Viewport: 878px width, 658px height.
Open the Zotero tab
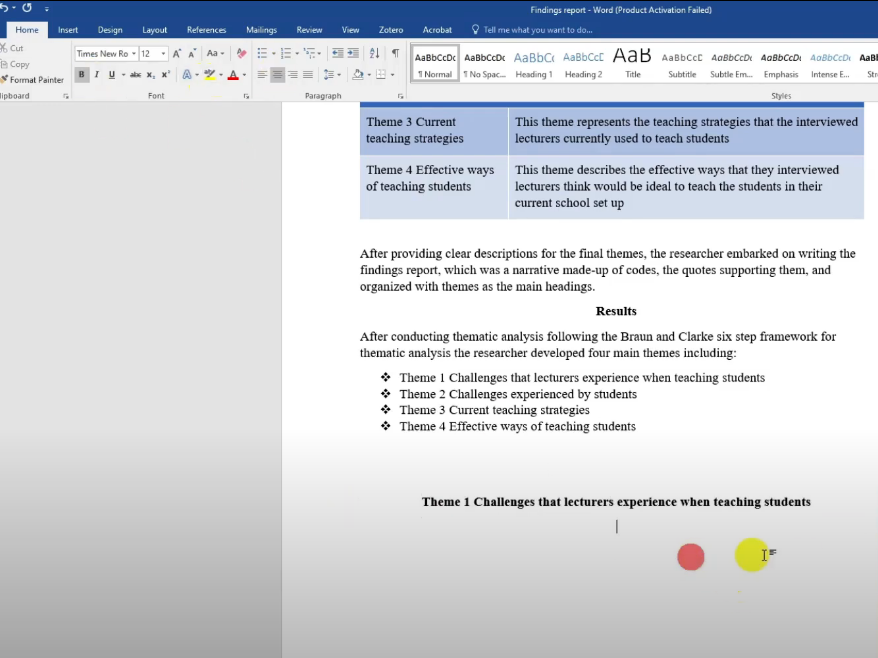[x=391, y=30]
